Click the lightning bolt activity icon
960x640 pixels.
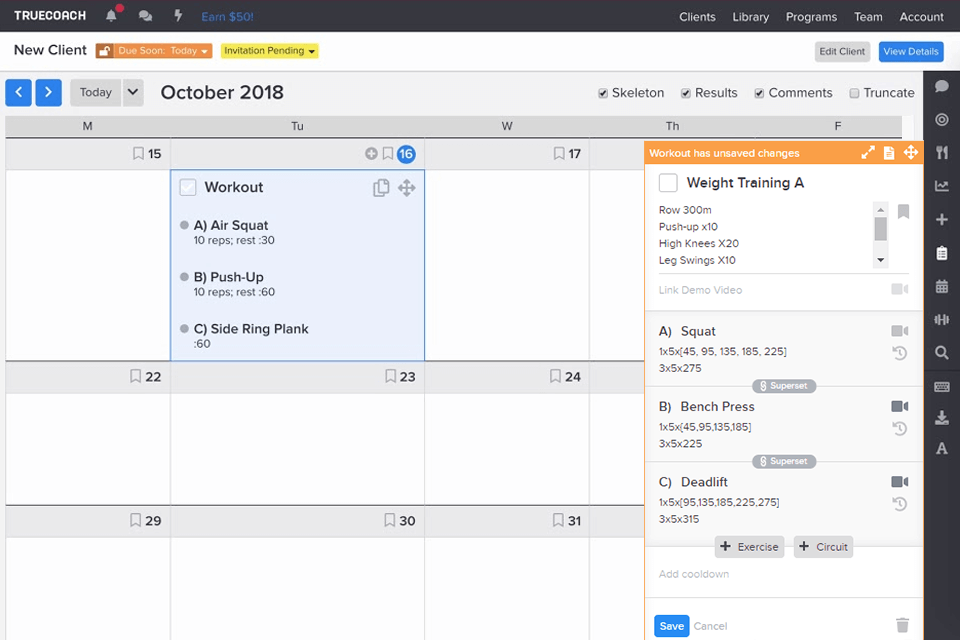(x=178, y=15)
